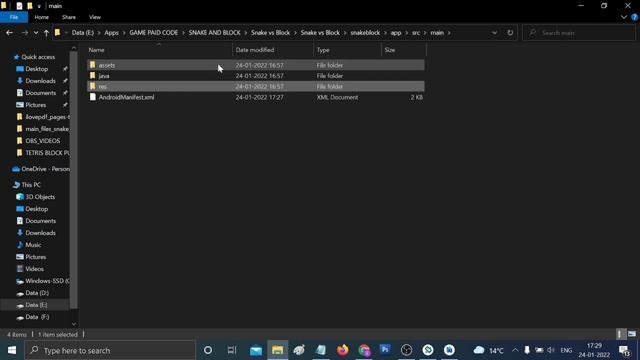Open Music under This PC
Image resolution: width=640 pixels, height=360 pixels.
pyautogui.click(x=33, y=245)
